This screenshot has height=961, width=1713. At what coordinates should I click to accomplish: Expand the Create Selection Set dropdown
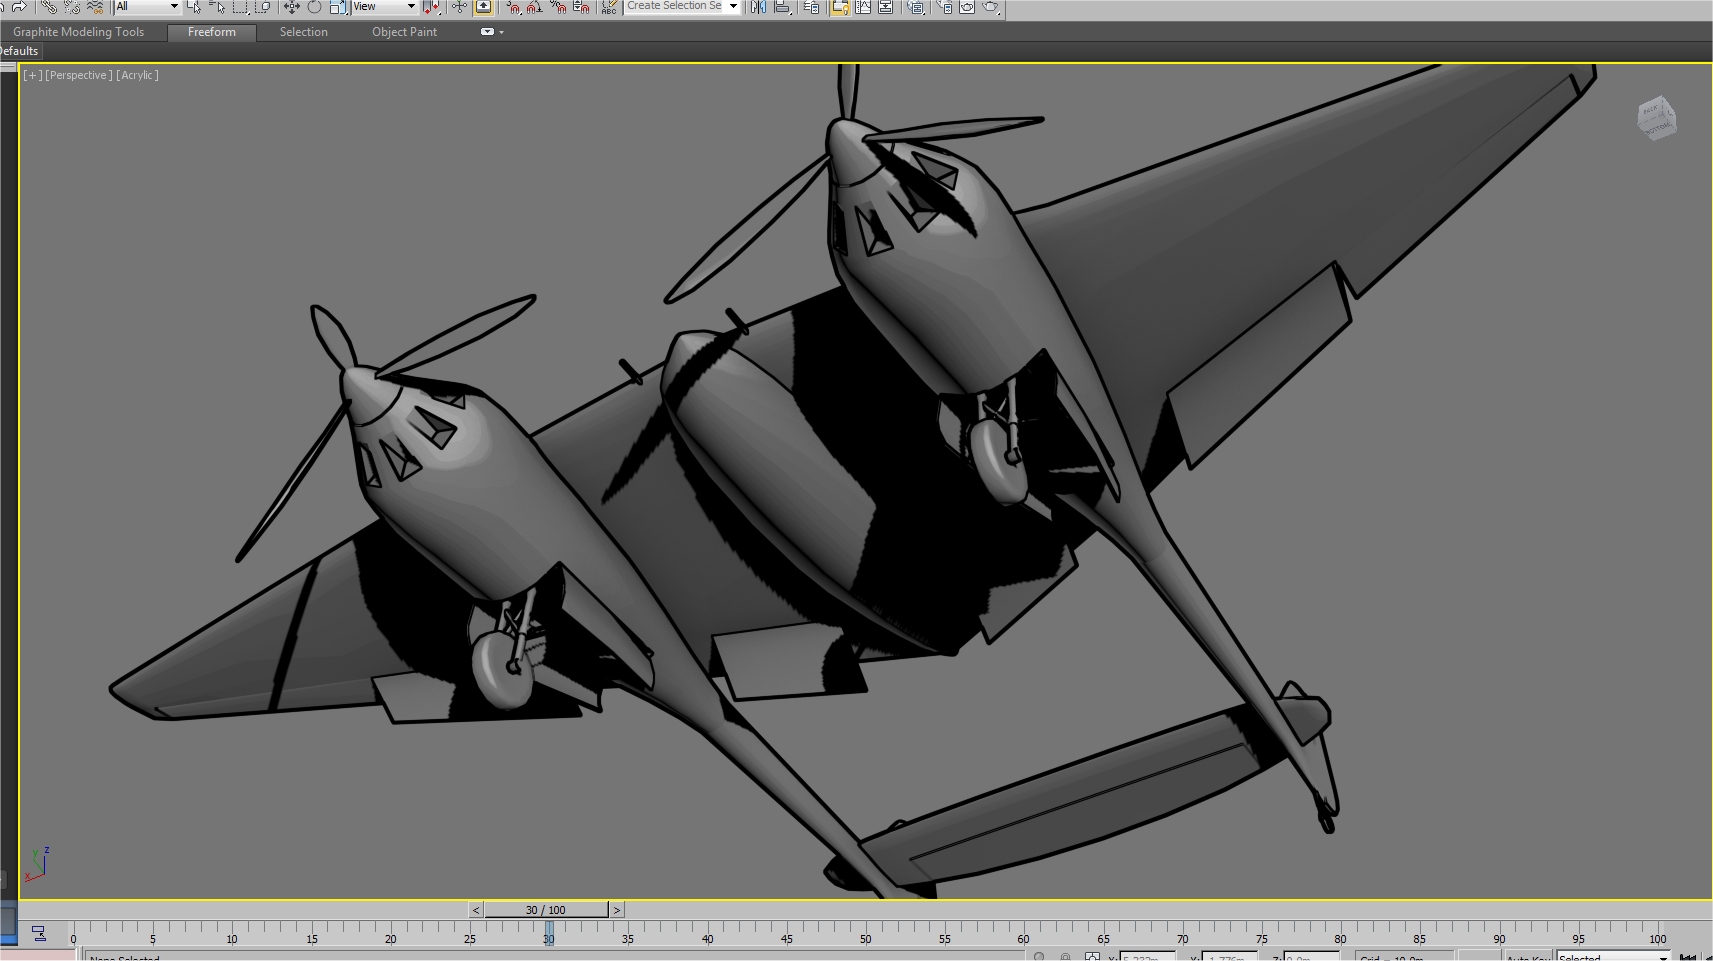683,6
